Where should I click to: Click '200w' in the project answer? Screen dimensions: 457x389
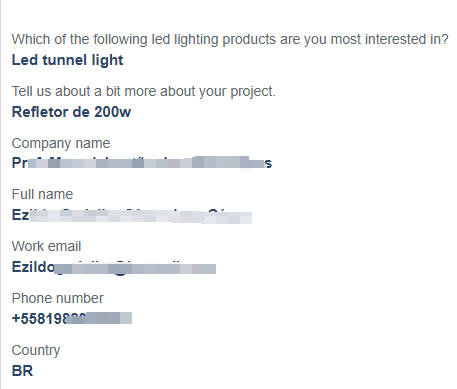coord(113,112)
